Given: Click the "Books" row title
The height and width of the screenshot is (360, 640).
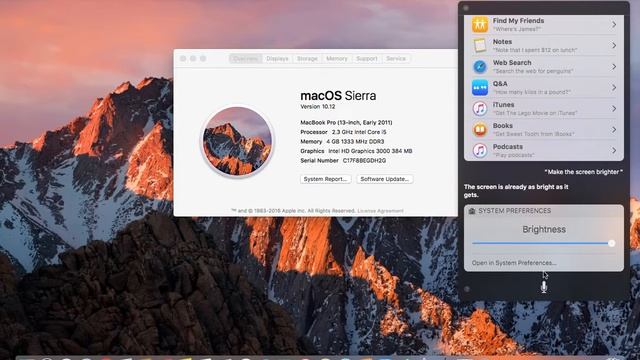Looking at the screenshot, I should point(502,126).
